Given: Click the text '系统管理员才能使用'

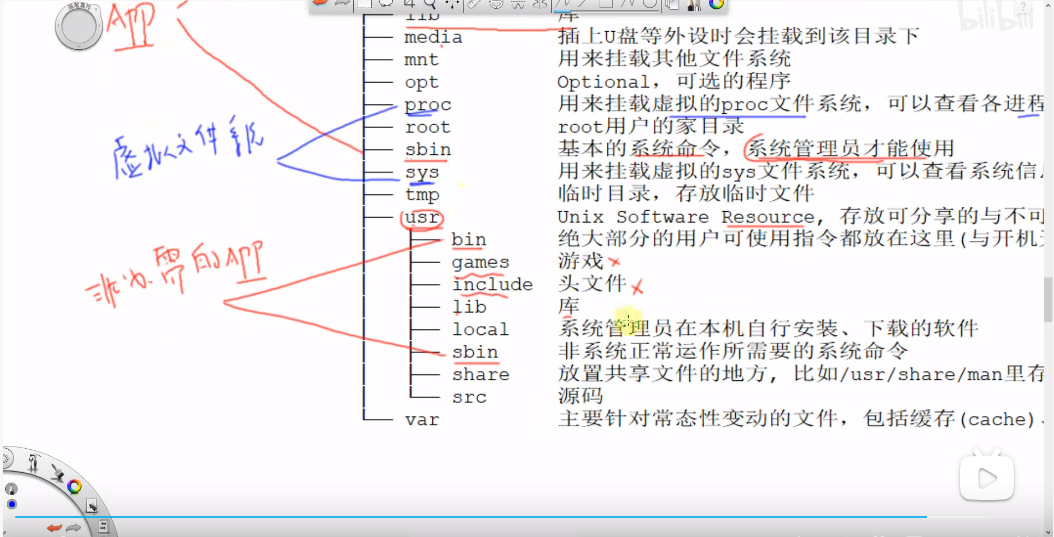Looking at the screenshot, I should click(x=850, y=149).
